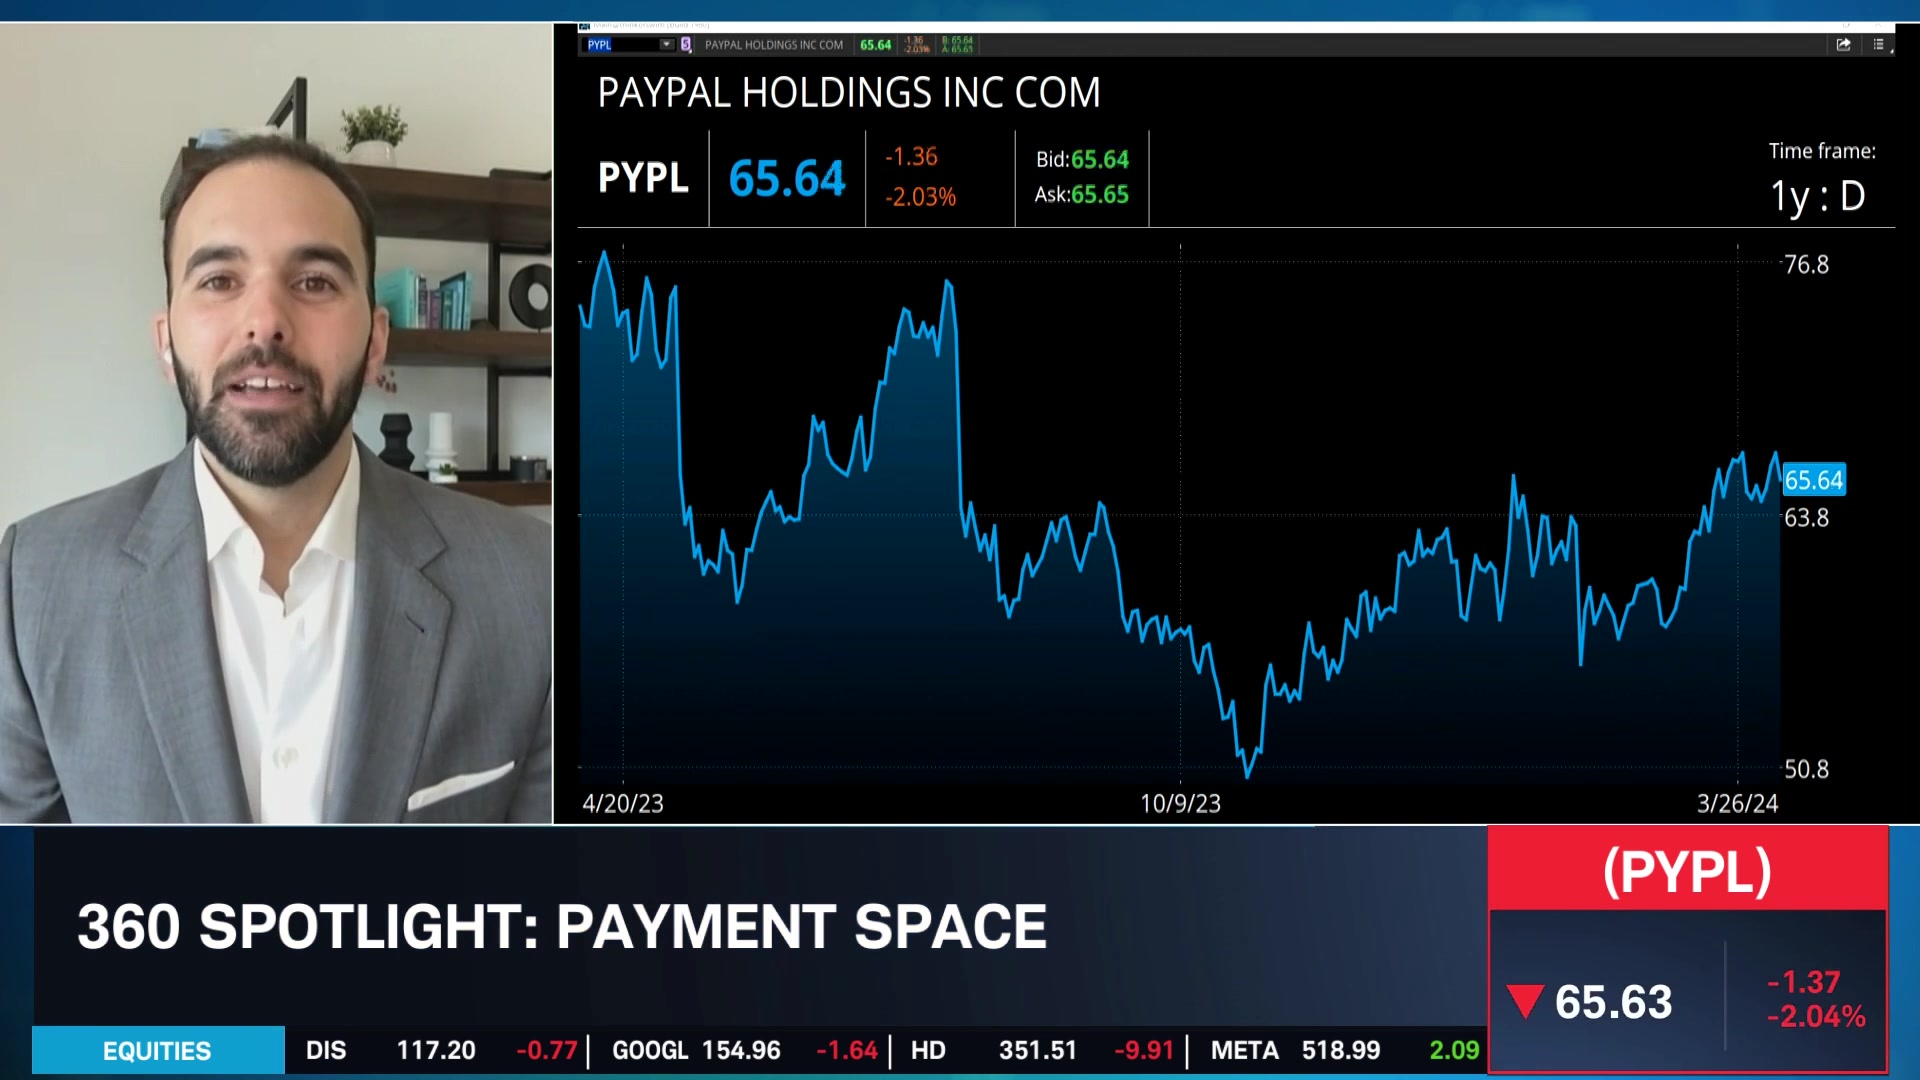This screenshot has width=1920, height=1080.
Task: Click the large blue 65.64 price
Action: coord(787,179)
